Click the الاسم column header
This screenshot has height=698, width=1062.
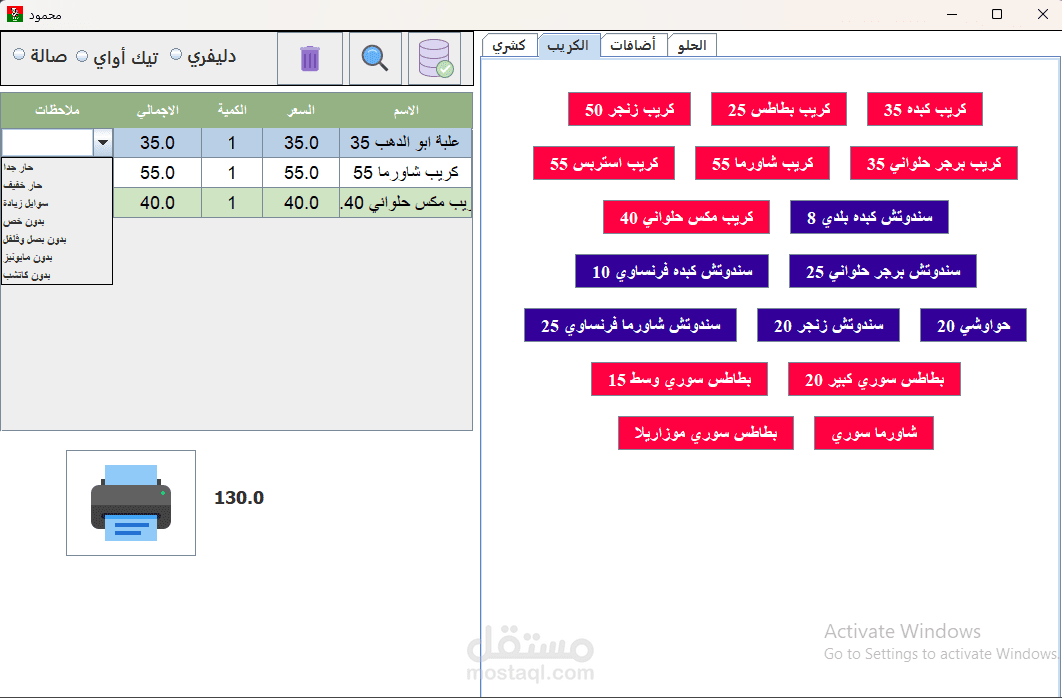tap(406, 110)
